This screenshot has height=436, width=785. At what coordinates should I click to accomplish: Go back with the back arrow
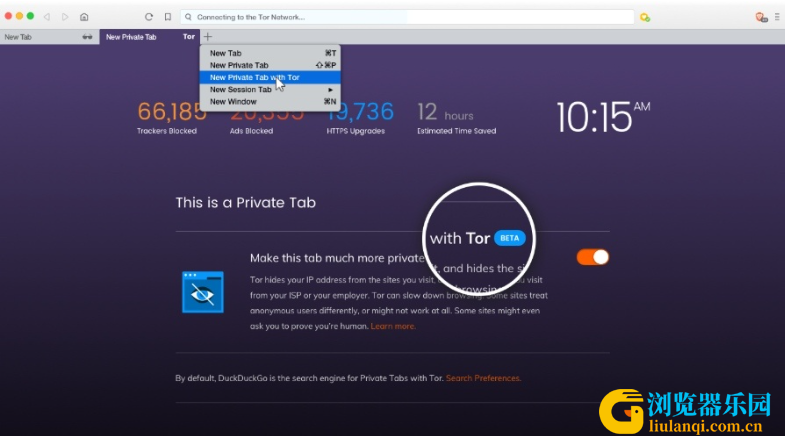point(47,17)
